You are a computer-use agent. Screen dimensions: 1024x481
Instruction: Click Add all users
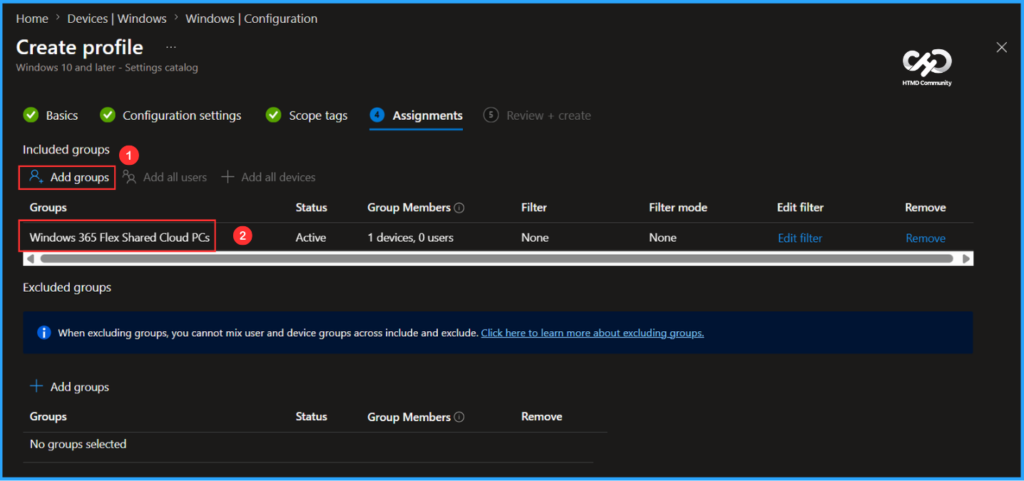165,178
